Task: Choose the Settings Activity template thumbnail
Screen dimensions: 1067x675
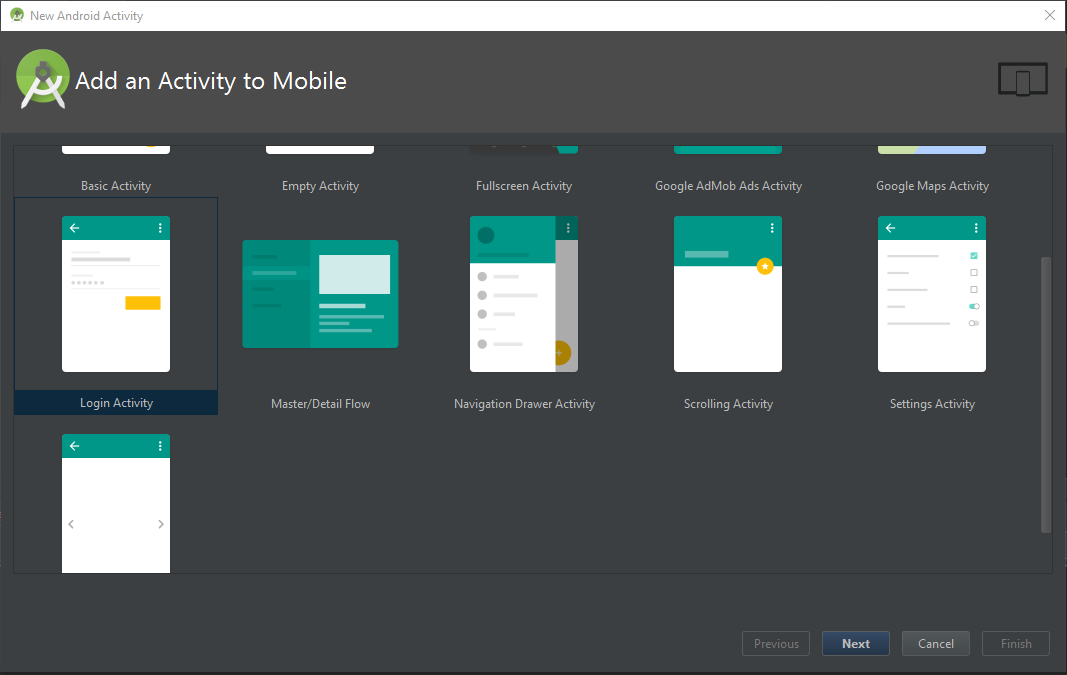Action: pyautogui.click(x=932, y=294)
